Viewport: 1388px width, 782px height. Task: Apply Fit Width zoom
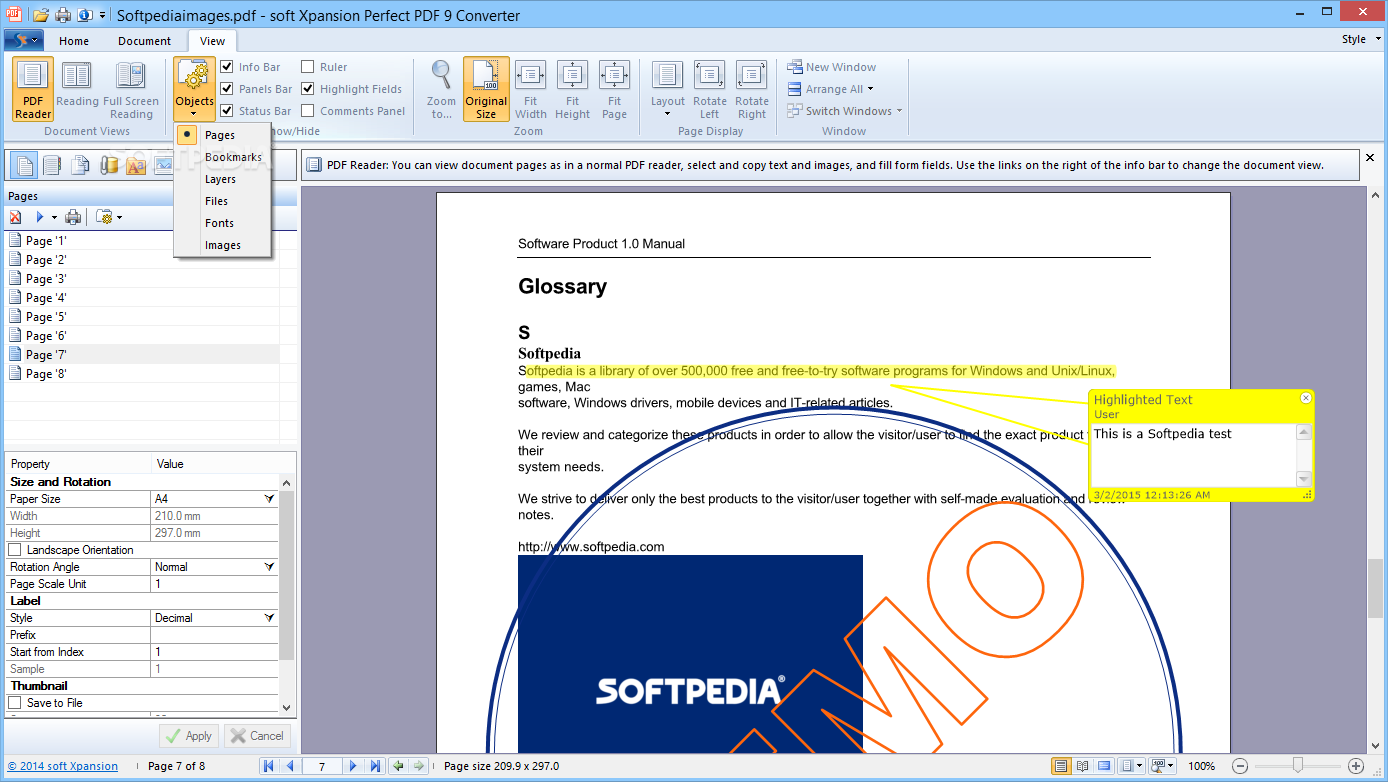click(530, 90)
